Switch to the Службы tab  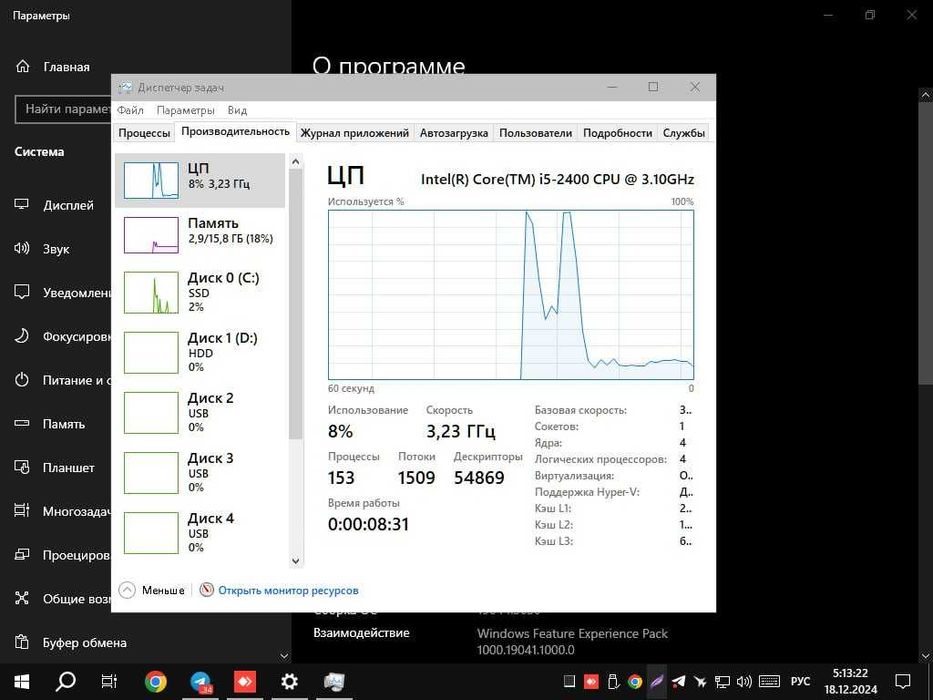pos(684,133)
